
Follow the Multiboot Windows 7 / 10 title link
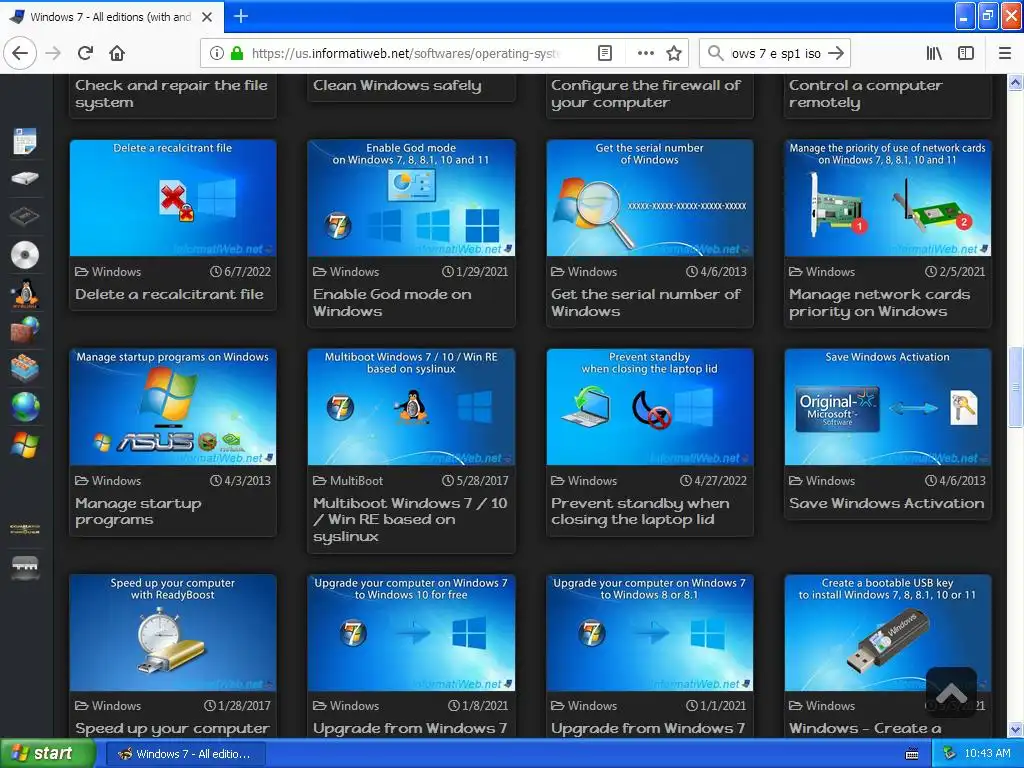pos(409,520)
